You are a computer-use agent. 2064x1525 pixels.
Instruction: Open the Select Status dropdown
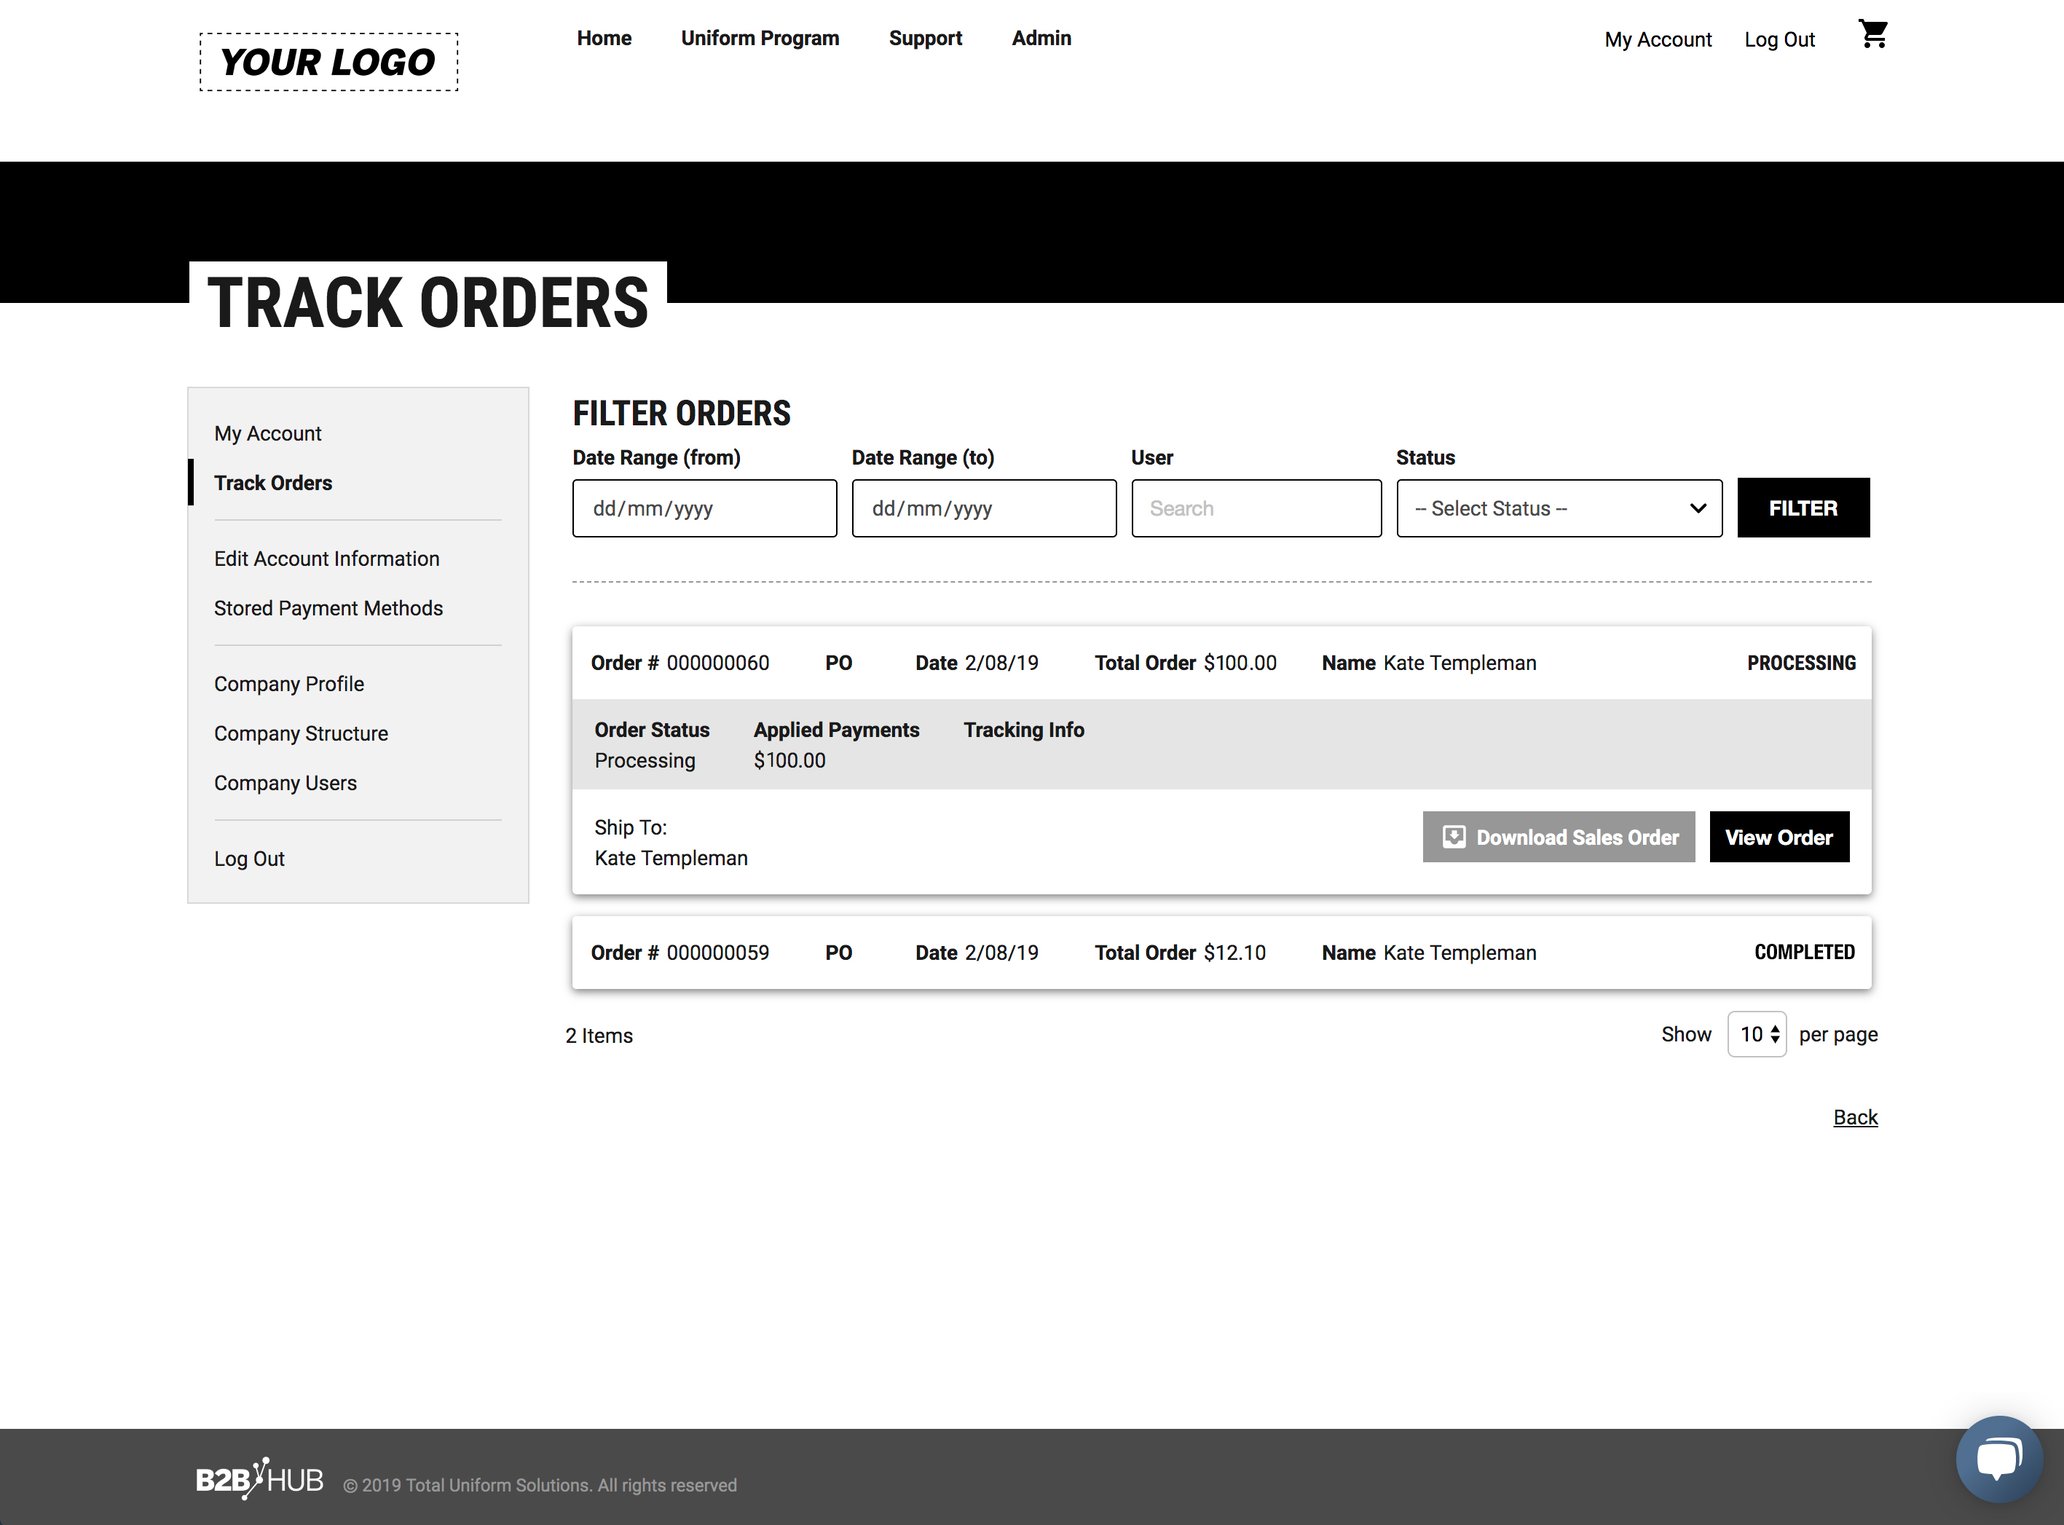pos(1559,508)
